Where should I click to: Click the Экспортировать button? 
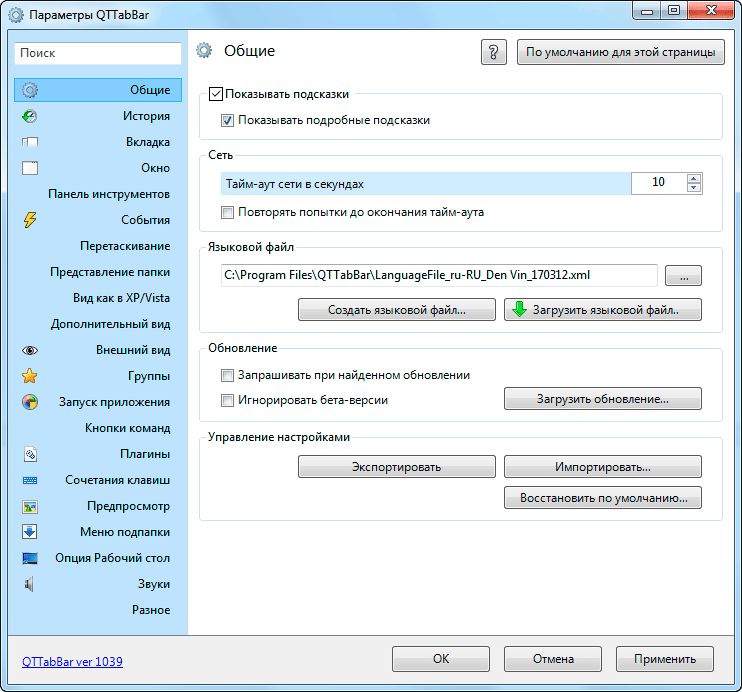coord(397,467)
